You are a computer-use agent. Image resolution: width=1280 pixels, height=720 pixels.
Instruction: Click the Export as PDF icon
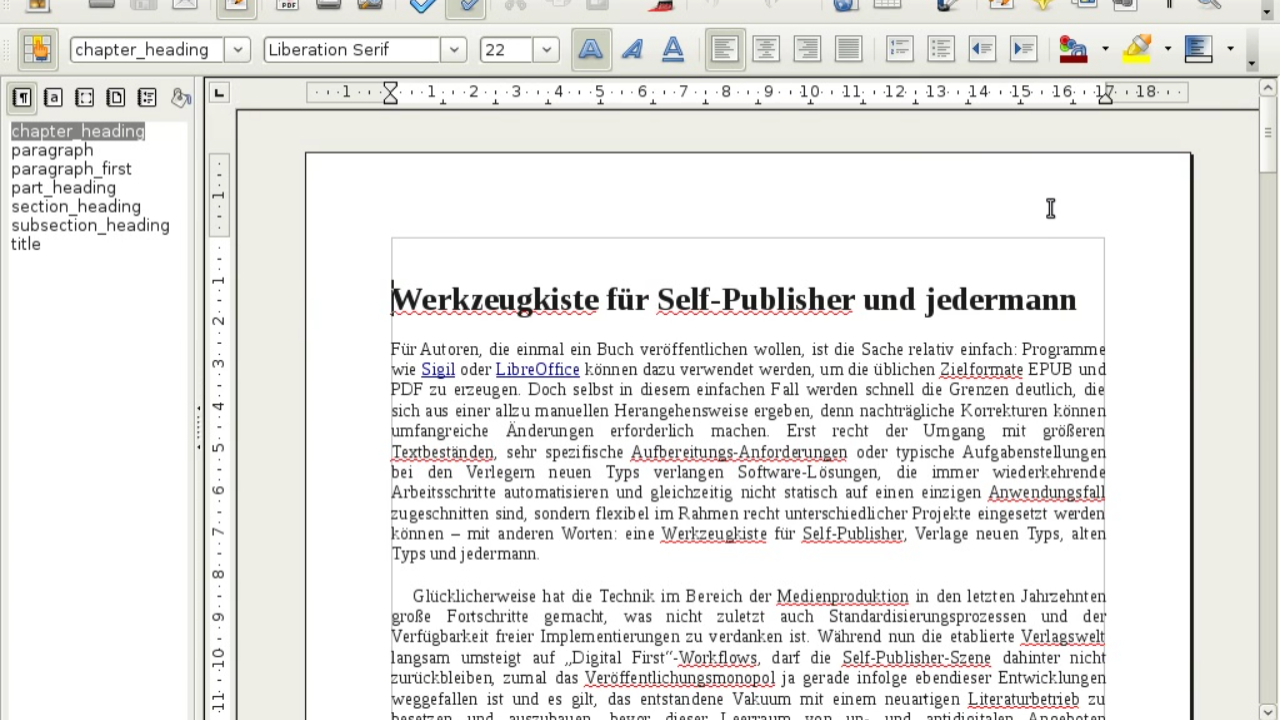(288, 5)
